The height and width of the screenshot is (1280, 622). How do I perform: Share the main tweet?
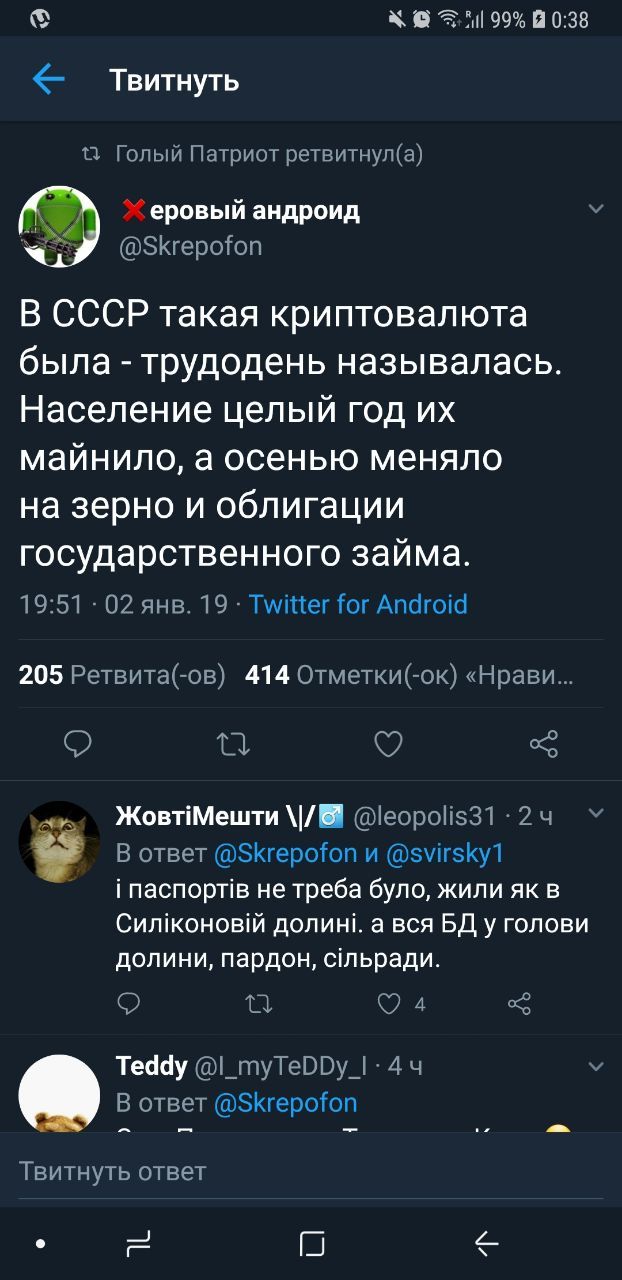point(543,743)
